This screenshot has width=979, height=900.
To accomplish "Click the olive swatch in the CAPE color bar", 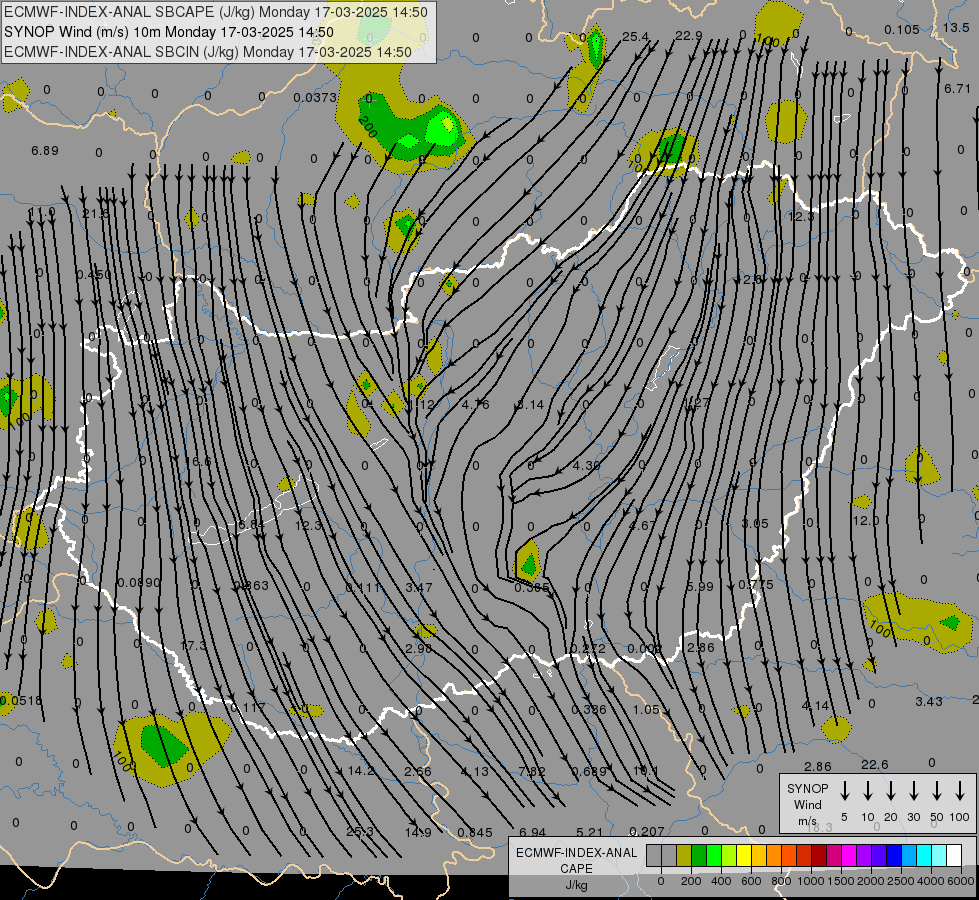I will (x=684, y=856).
